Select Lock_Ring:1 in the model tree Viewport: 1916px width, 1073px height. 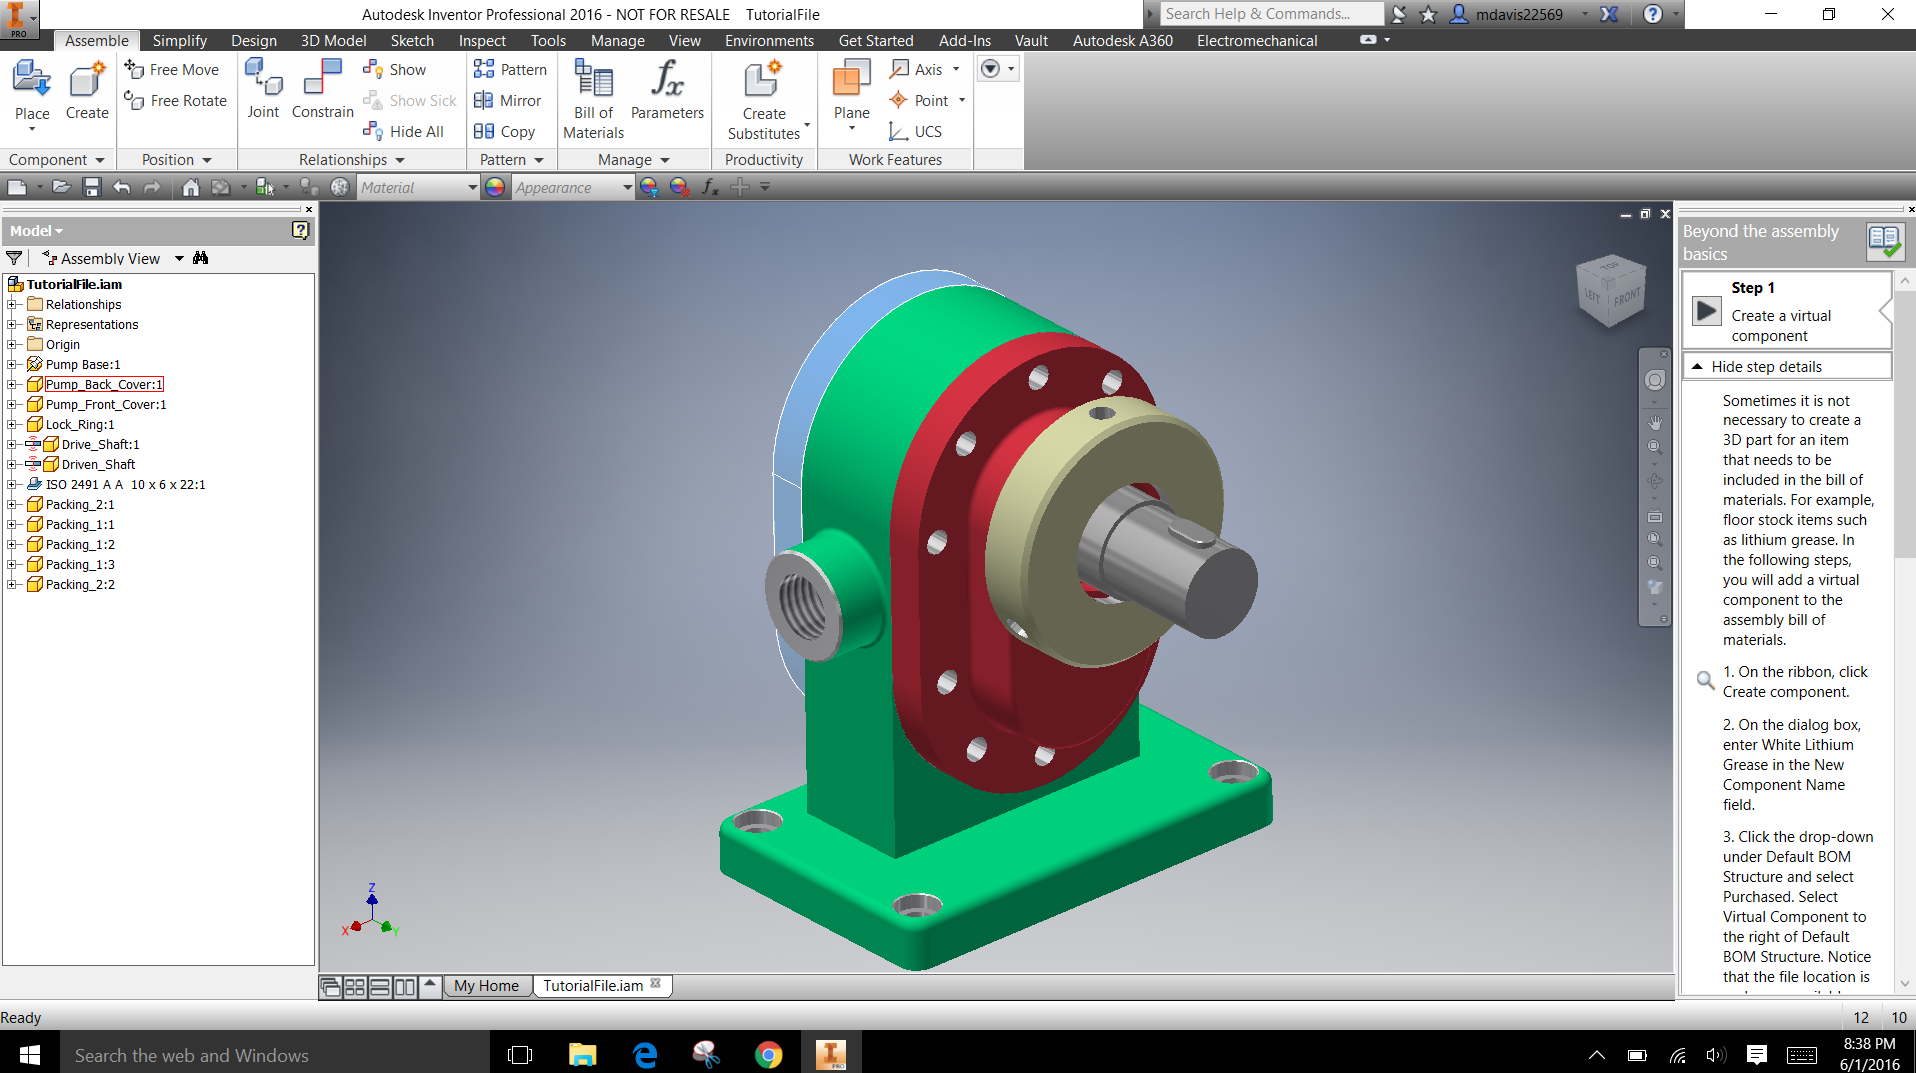point(80,424)
